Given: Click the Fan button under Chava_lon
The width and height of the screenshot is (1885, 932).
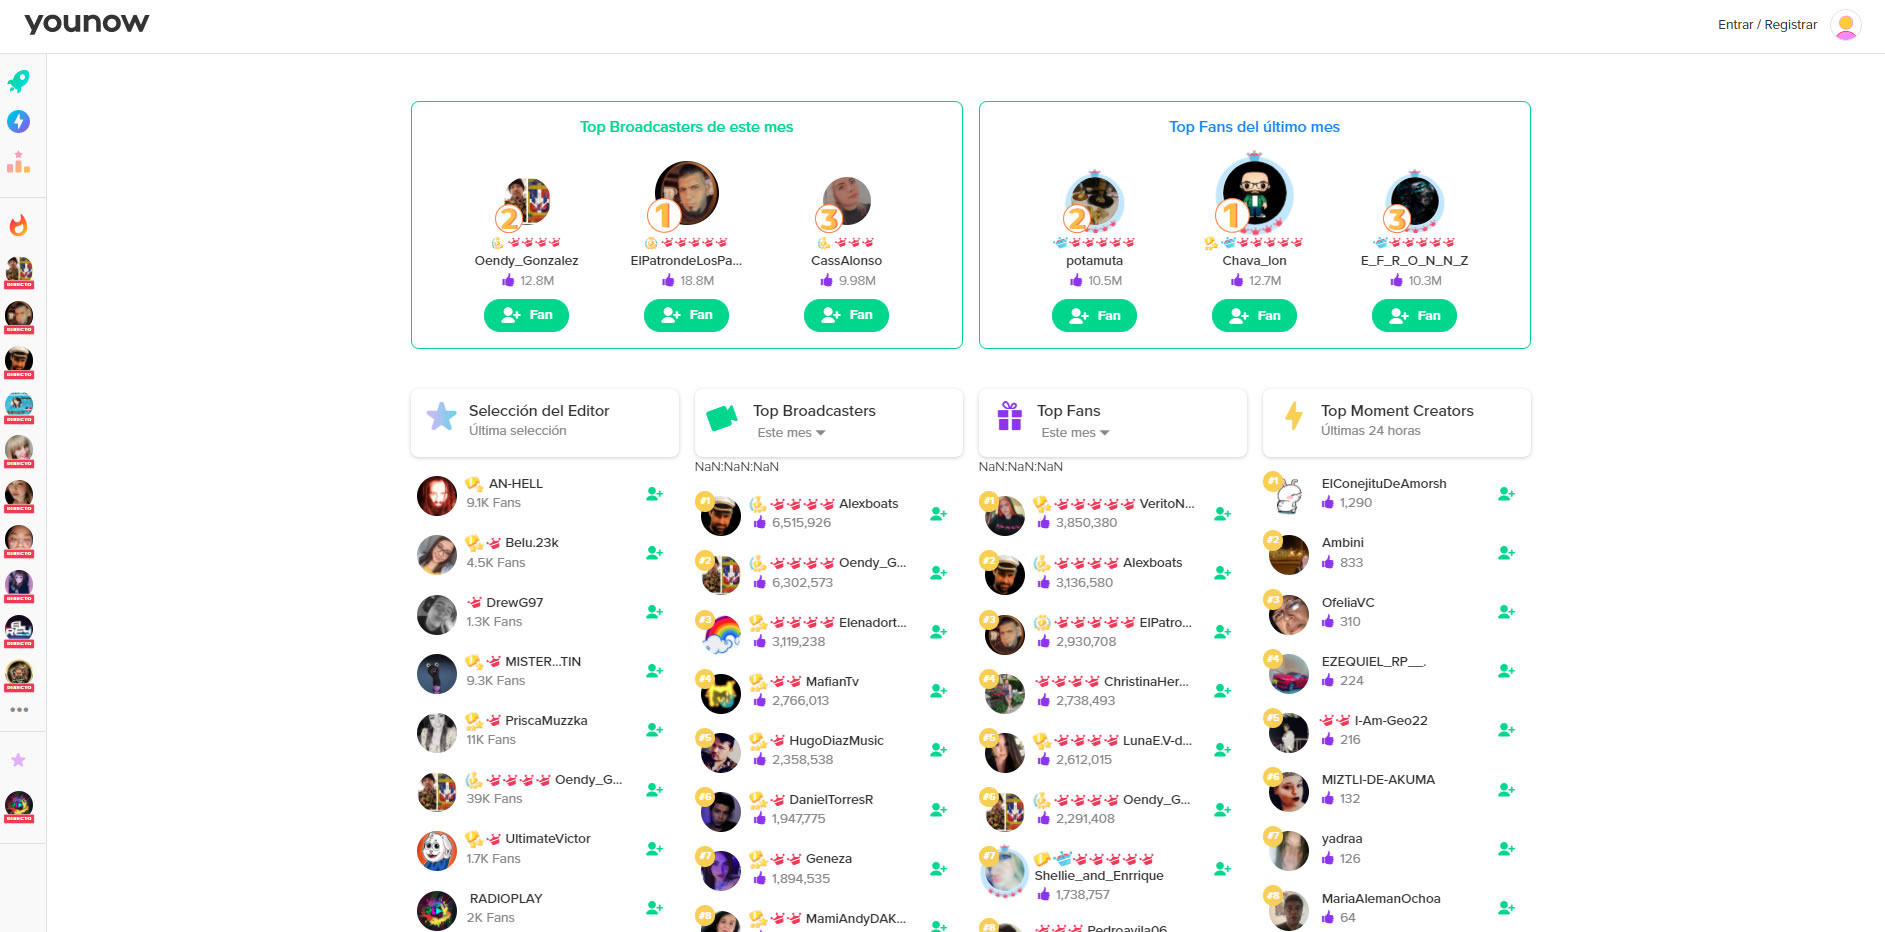Looking at the screenshot, I should click(x=1254, y=316).
